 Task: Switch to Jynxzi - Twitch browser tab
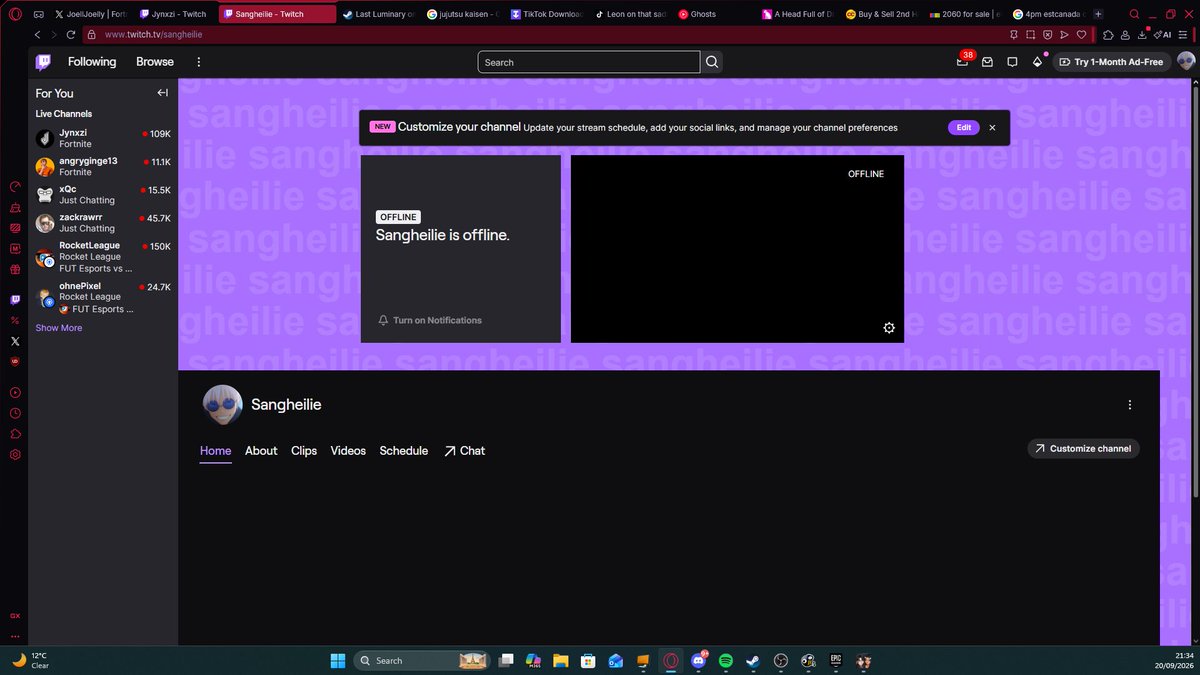[173, 14]
